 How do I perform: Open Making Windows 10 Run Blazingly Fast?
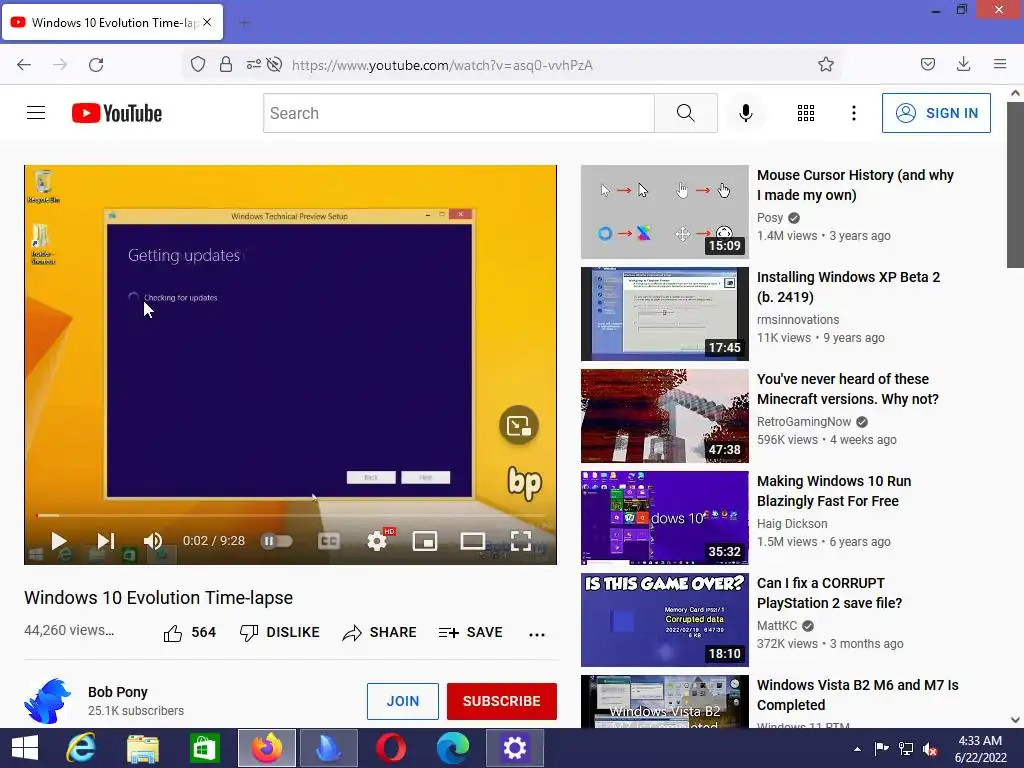tap(834, 490)
